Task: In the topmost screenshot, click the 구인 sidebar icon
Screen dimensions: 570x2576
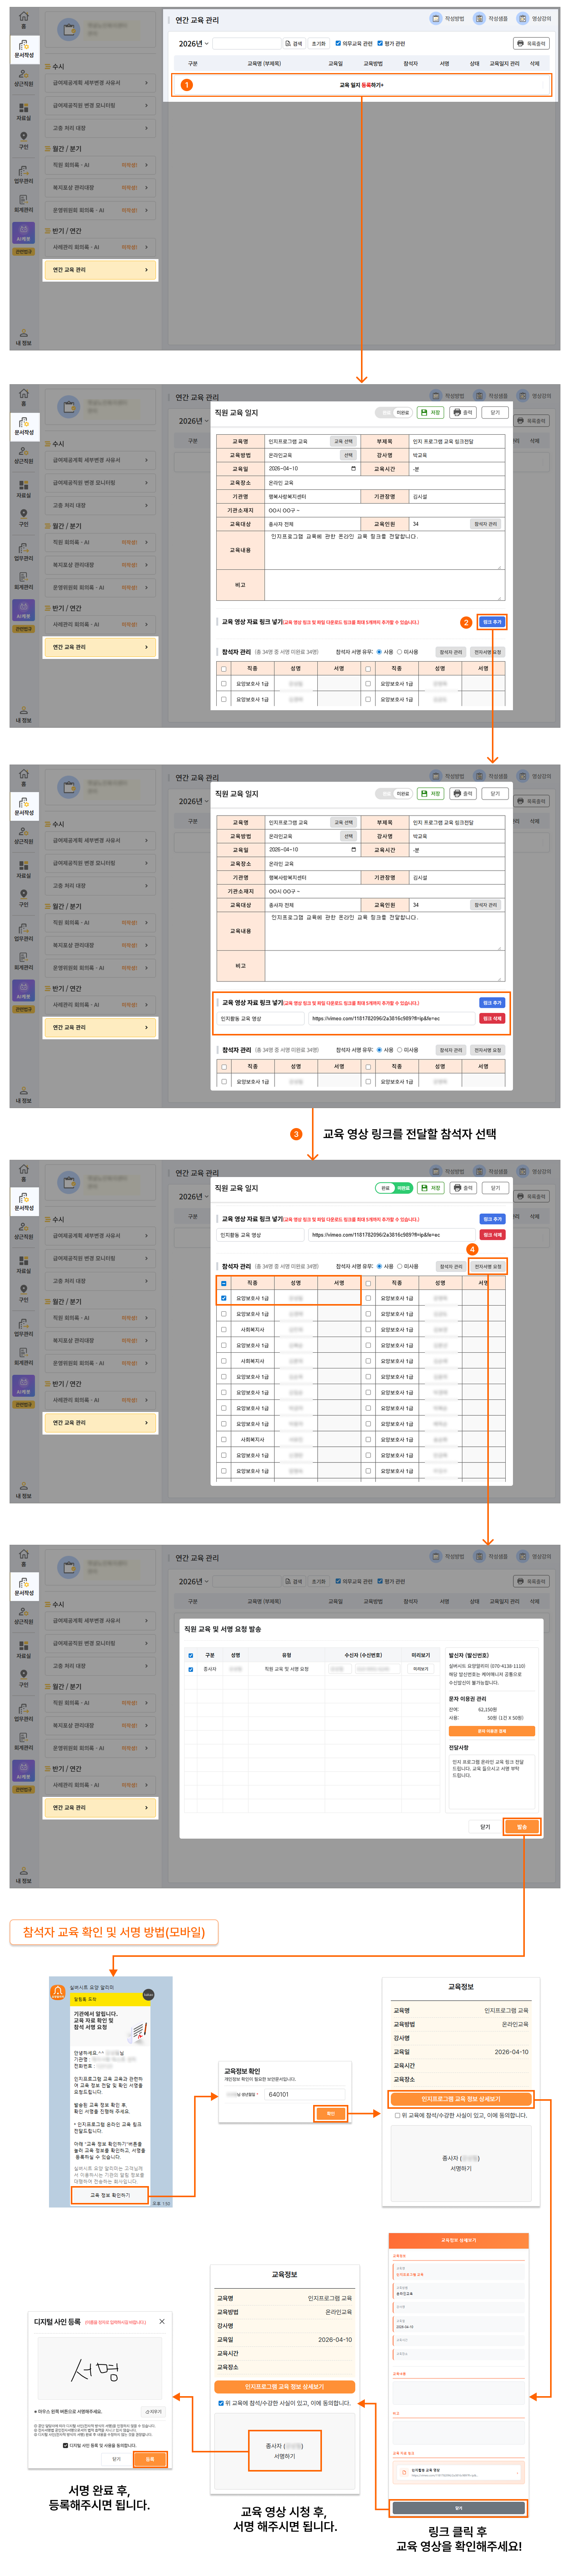Action: pos(24,140)
